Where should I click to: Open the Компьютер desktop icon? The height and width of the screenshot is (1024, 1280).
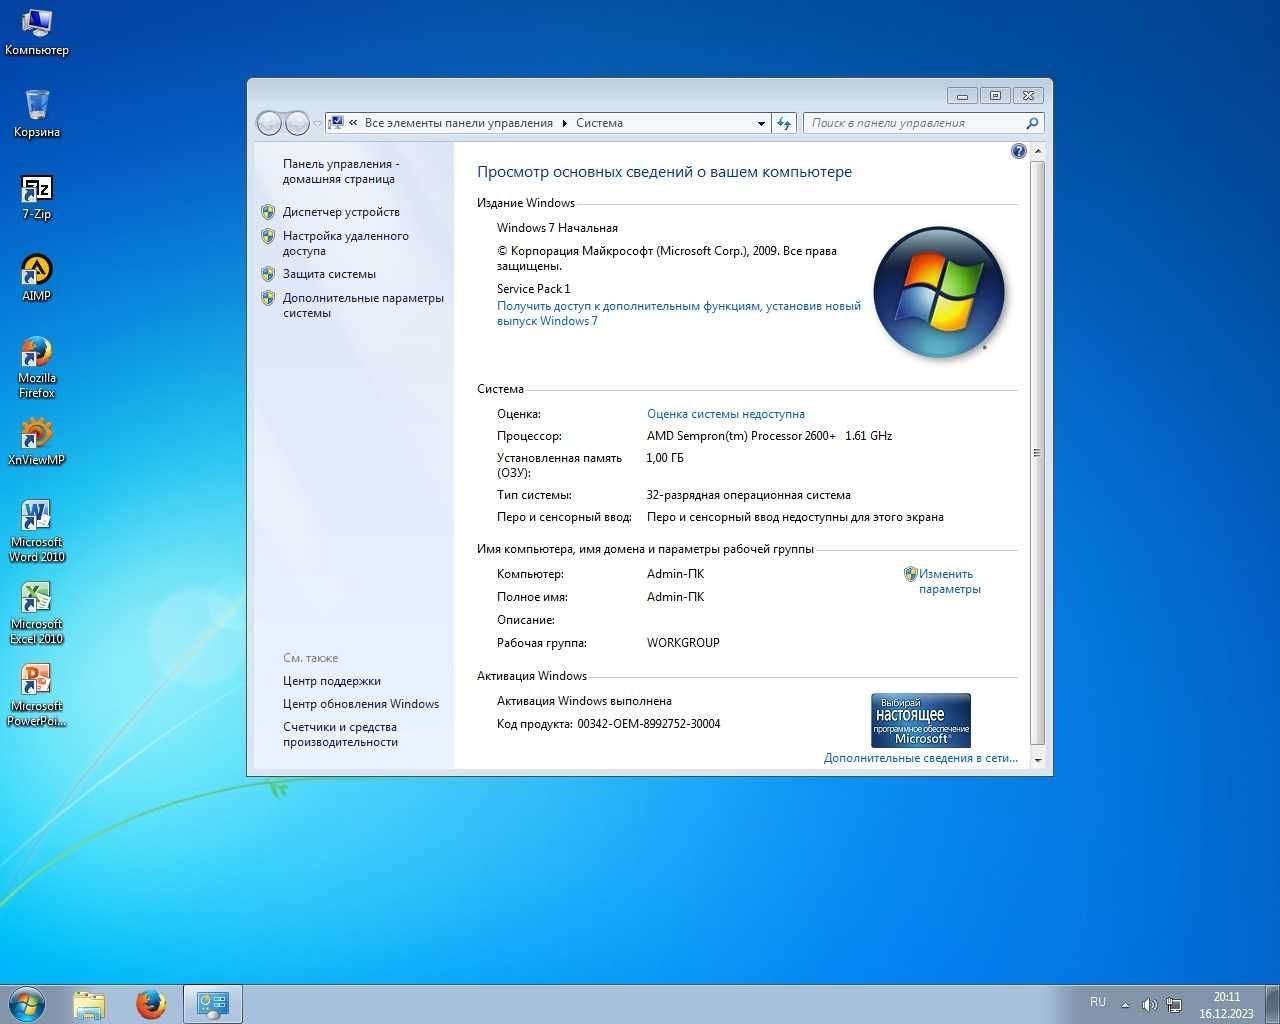click(x=37, y=32)
